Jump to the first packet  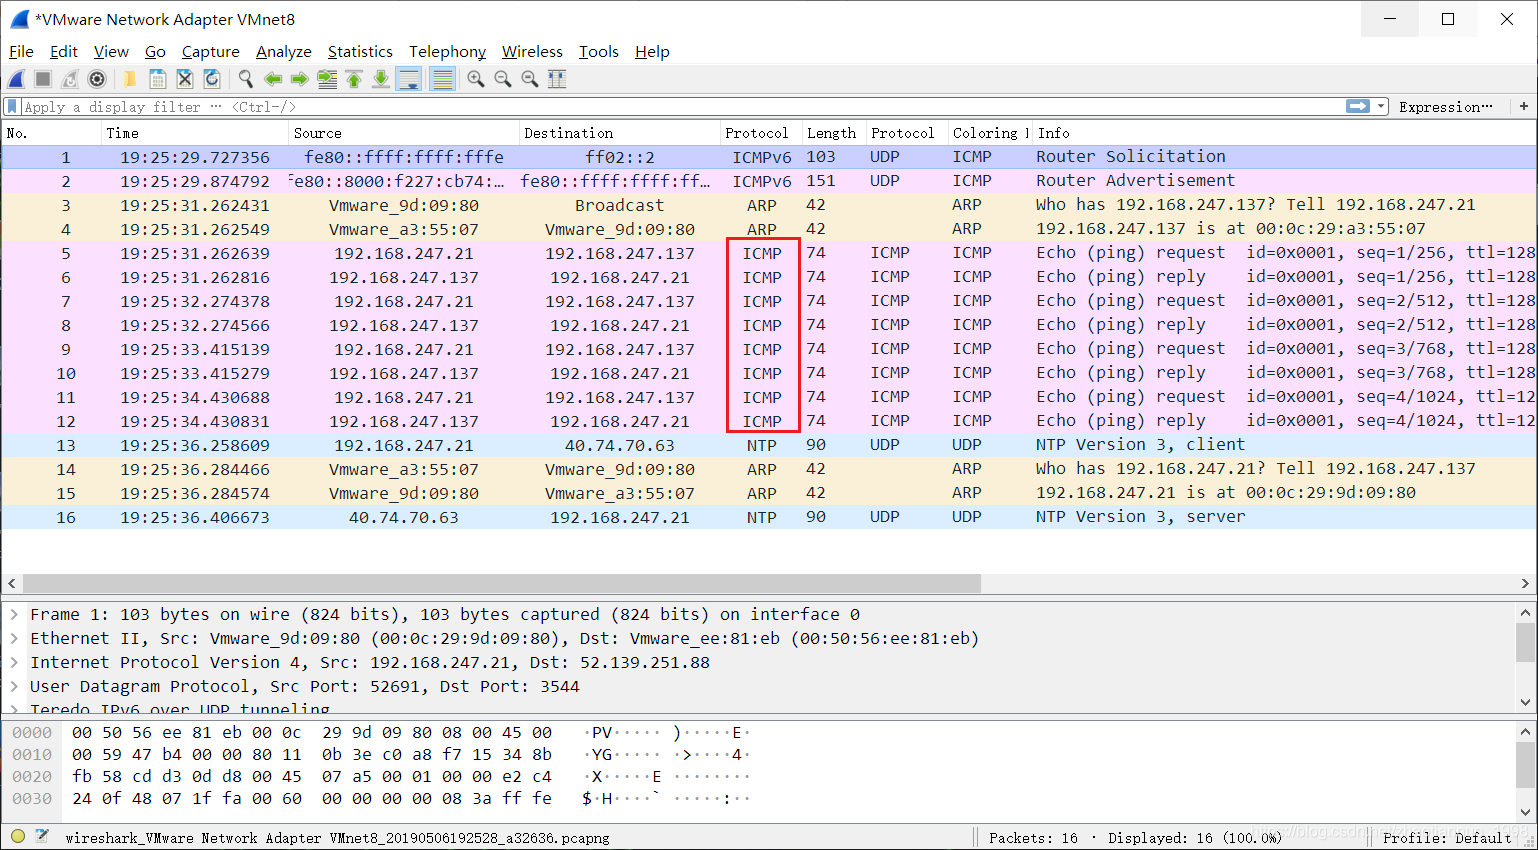354,79
